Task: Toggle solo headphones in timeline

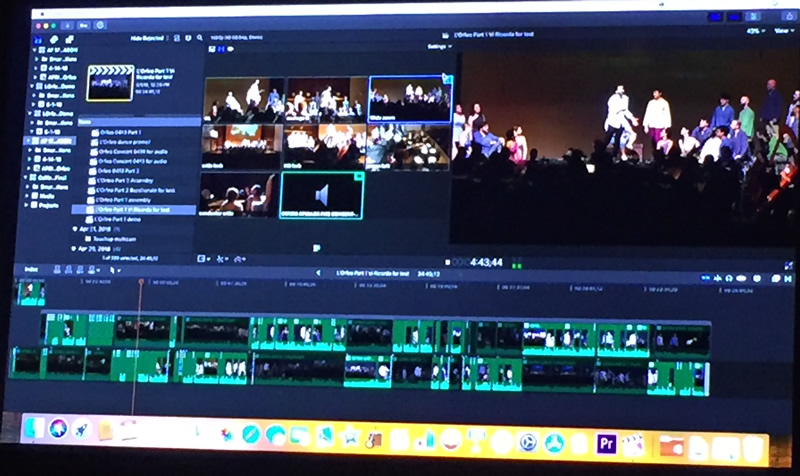Action: [729, 278]
